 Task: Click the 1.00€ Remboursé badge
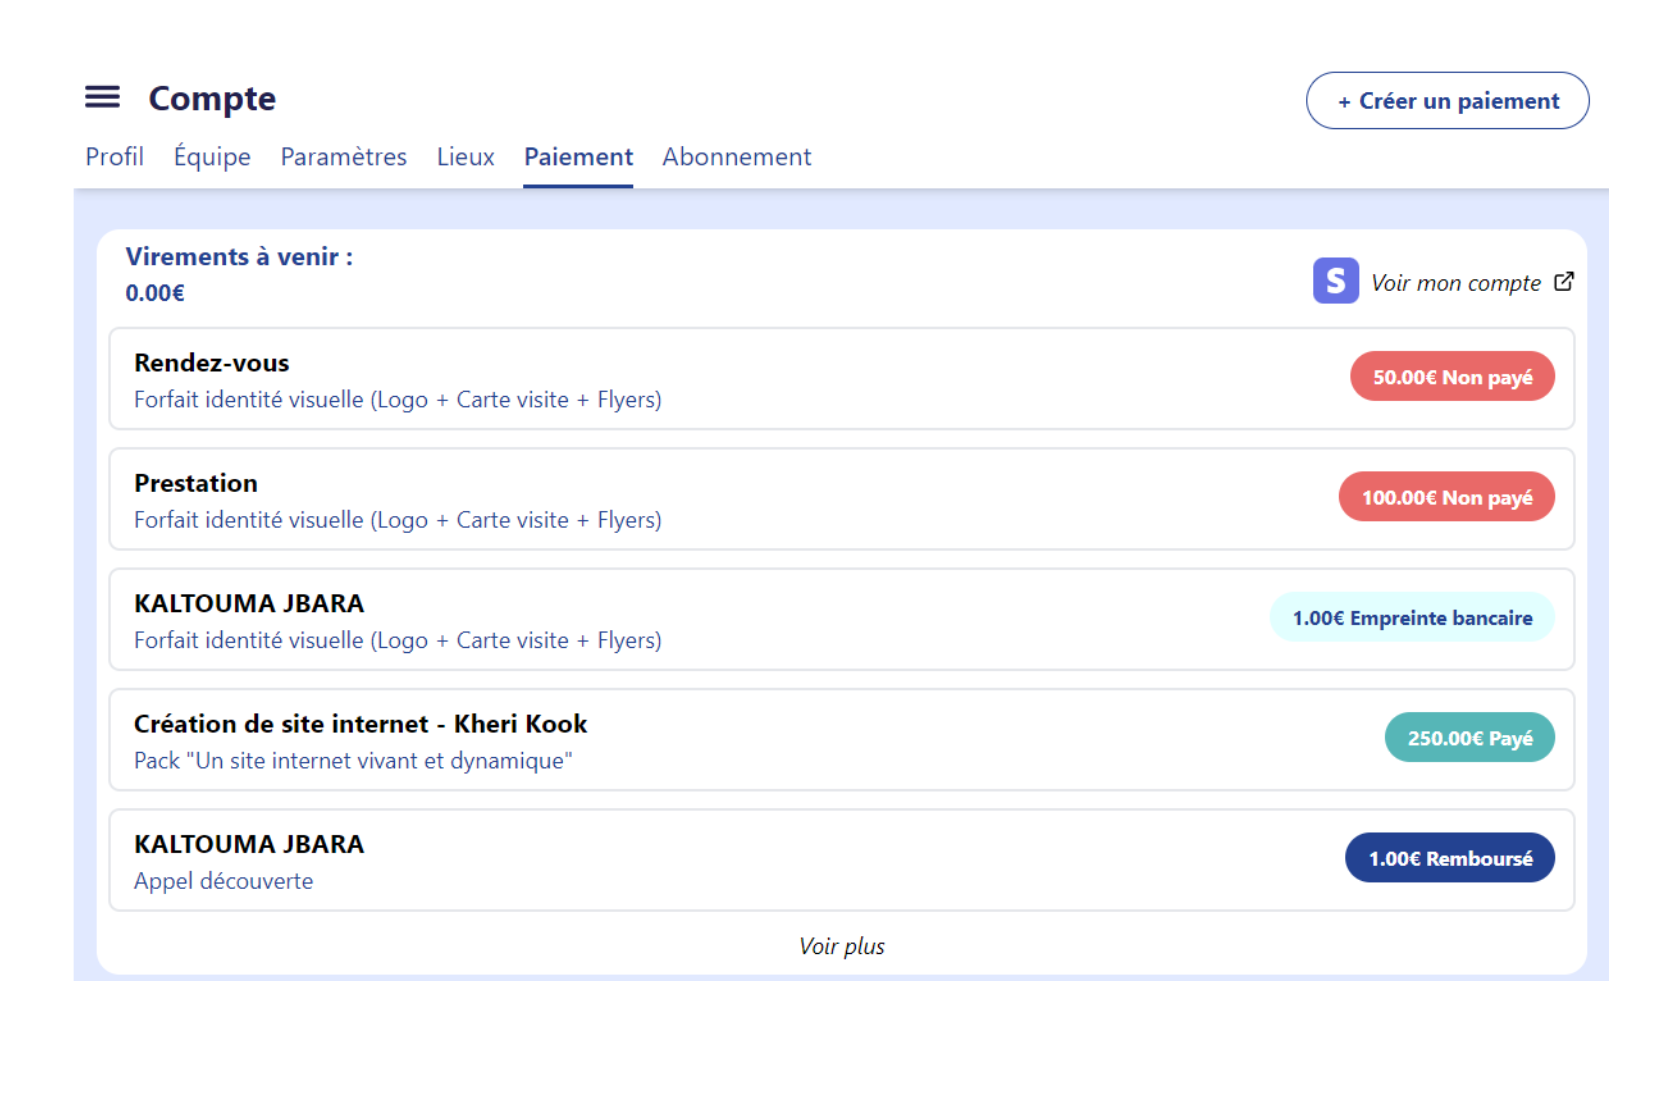pos(1449,858)
